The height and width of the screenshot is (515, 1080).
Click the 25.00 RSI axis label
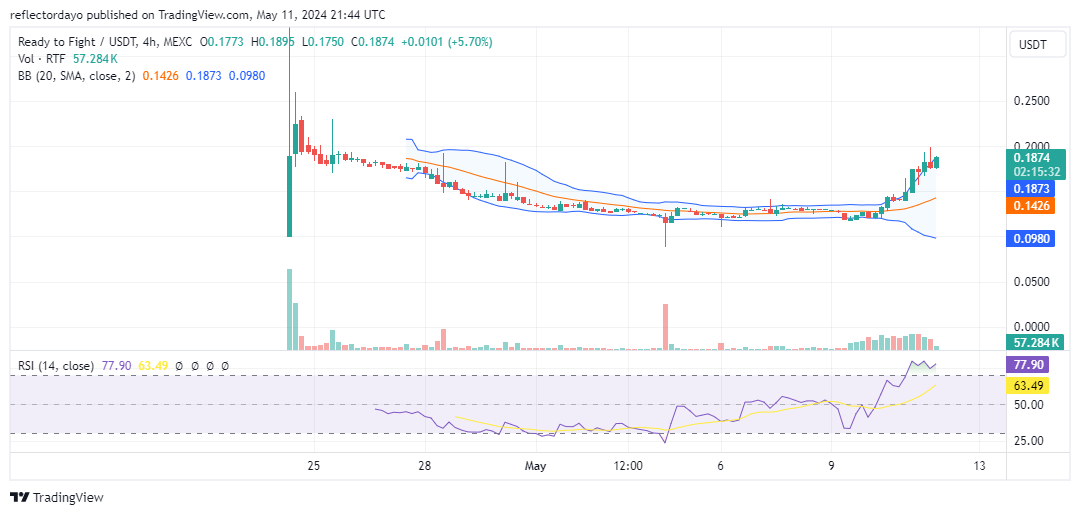click(1026, 441)
